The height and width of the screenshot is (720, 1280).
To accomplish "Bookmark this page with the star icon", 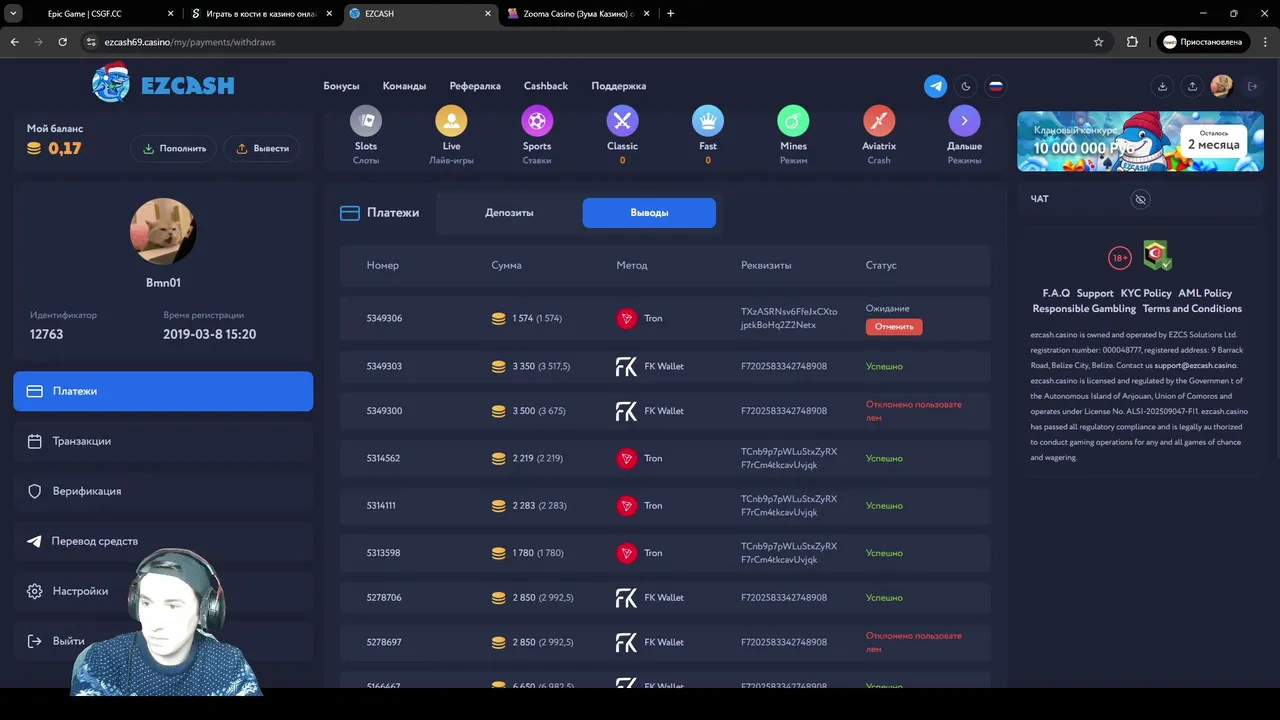I will point(1098,42).
